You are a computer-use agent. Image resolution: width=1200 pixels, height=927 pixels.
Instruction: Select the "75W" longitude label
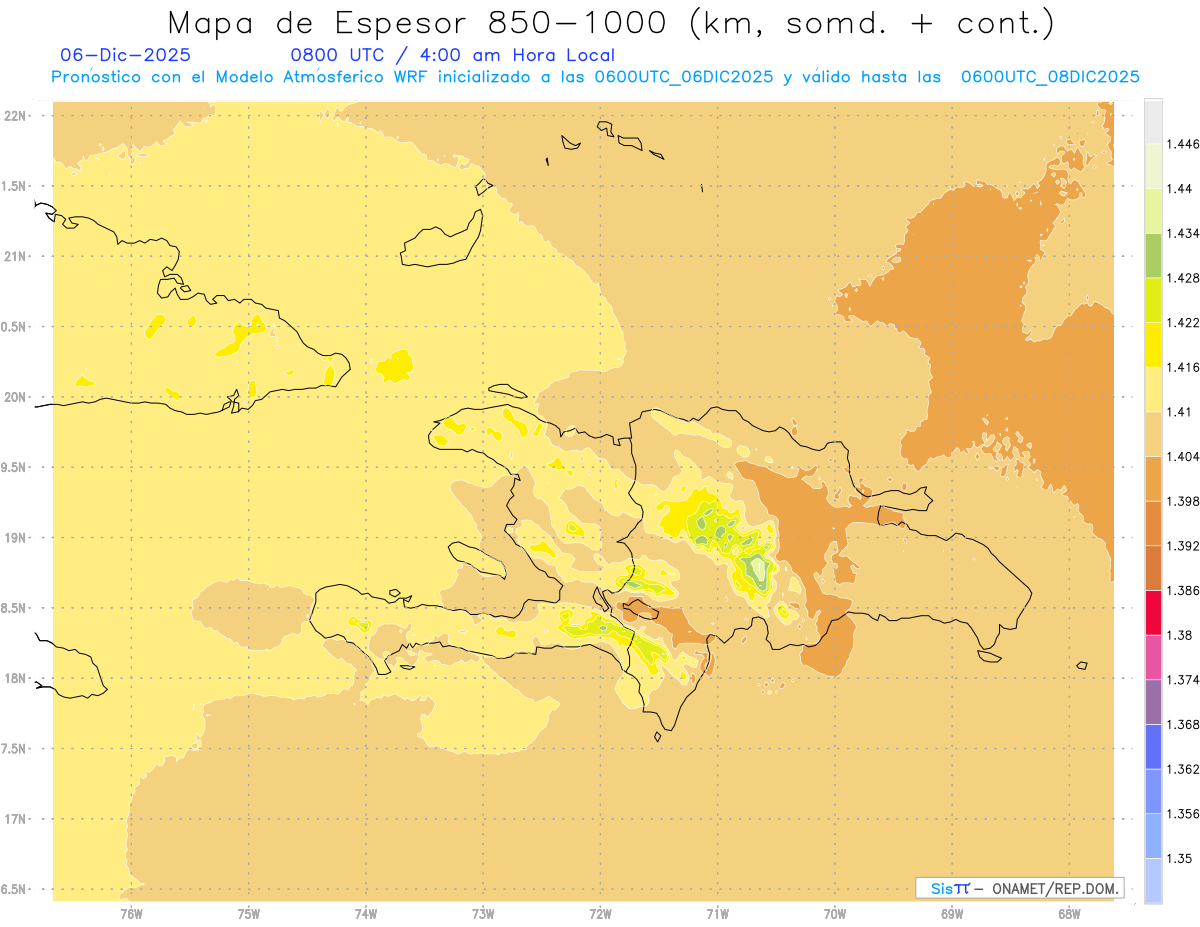click(x=249, y=913)
